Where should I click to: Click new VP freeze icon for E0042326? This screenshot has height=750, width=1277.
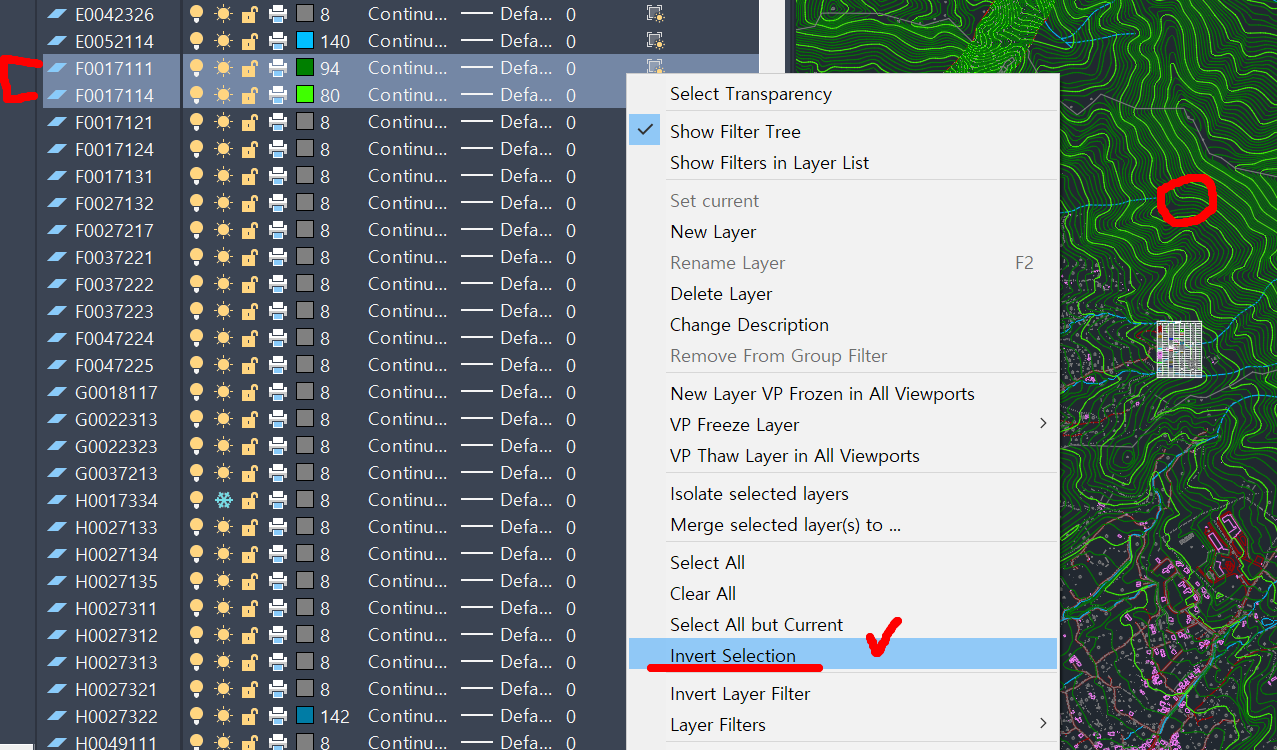click(x=655, y=14)
